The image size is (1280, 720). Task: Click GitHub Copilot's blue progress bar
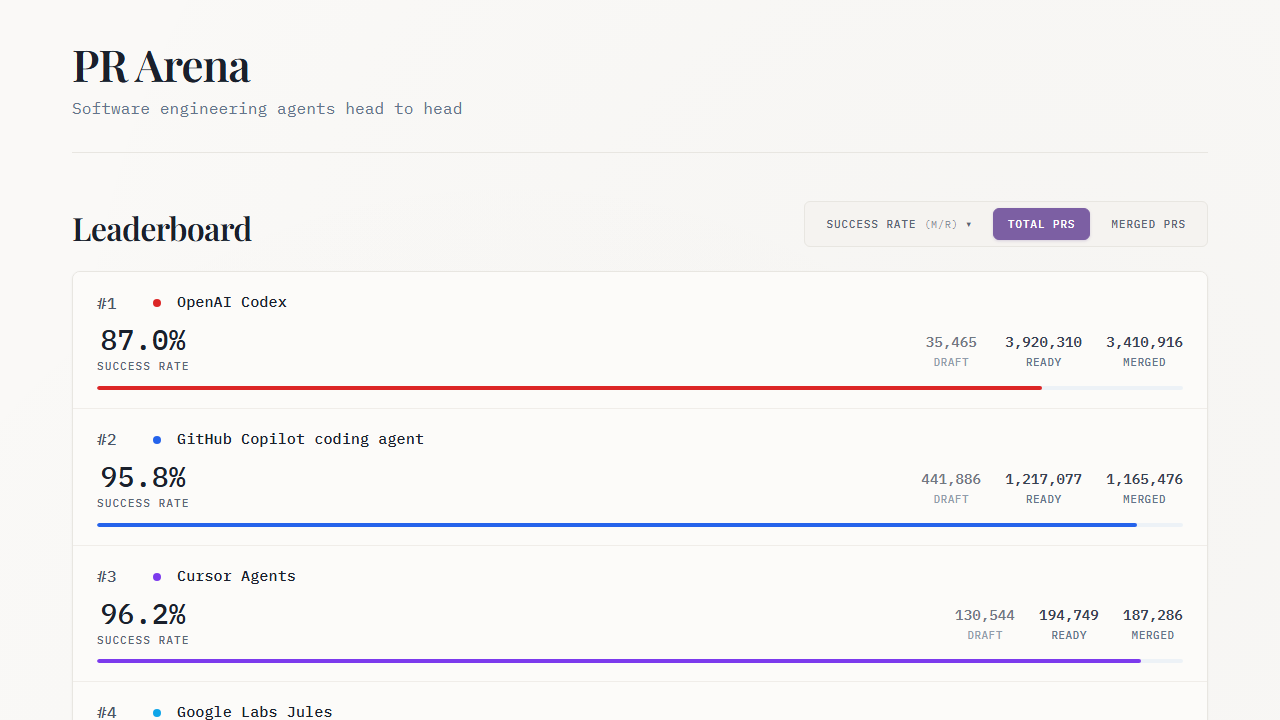coord(616,524)
